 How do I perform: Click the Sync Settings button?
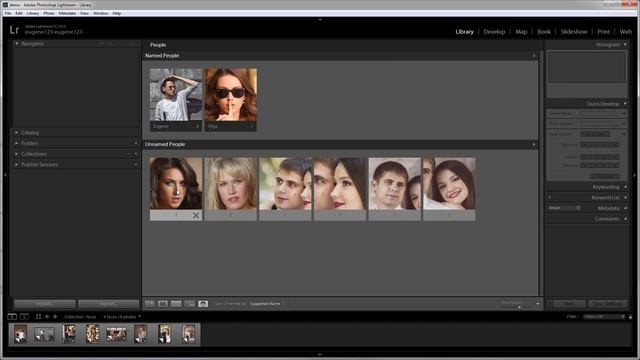click(608, 304)
